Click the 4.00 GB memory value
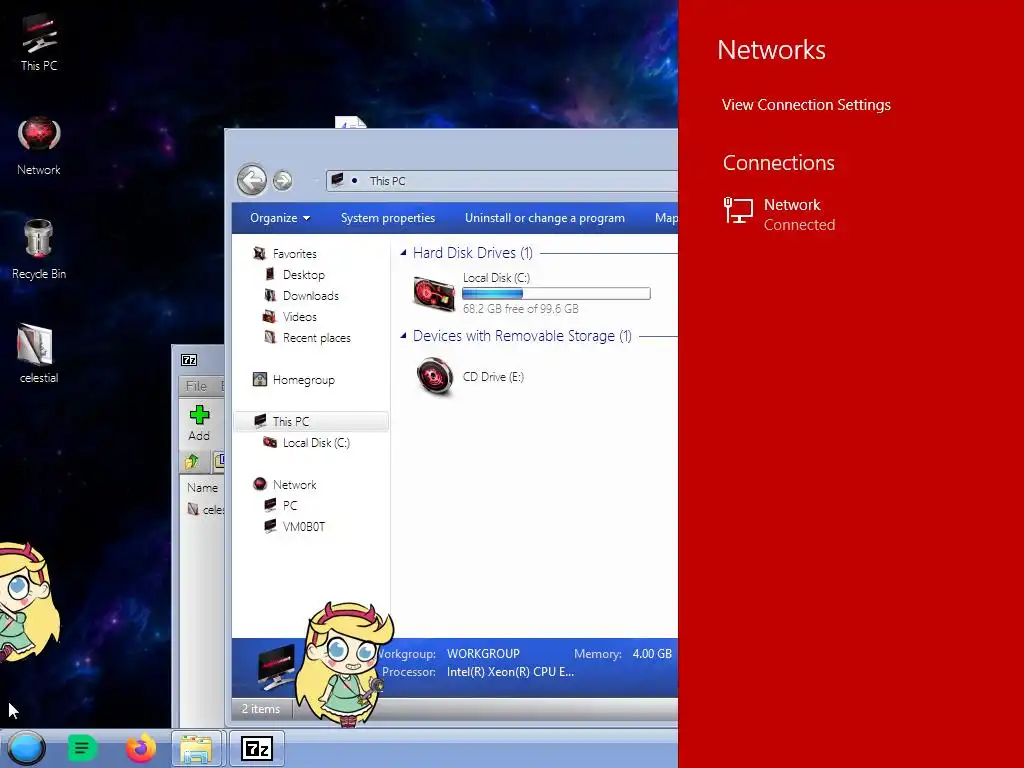Image resolution: width=1024 pixels, height=768 pixels. click(x=652, y=654)
